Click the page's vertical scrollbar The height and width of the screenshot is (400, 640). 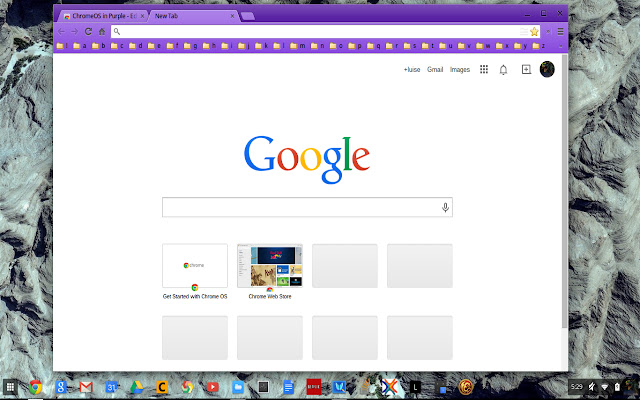[x=564, y=191]
